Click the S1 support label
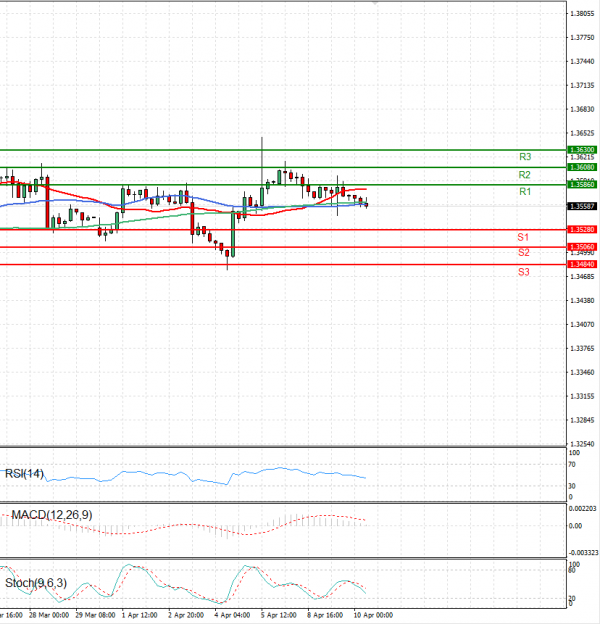This screenshot has width=600, height=624. (x=523, y=238)
